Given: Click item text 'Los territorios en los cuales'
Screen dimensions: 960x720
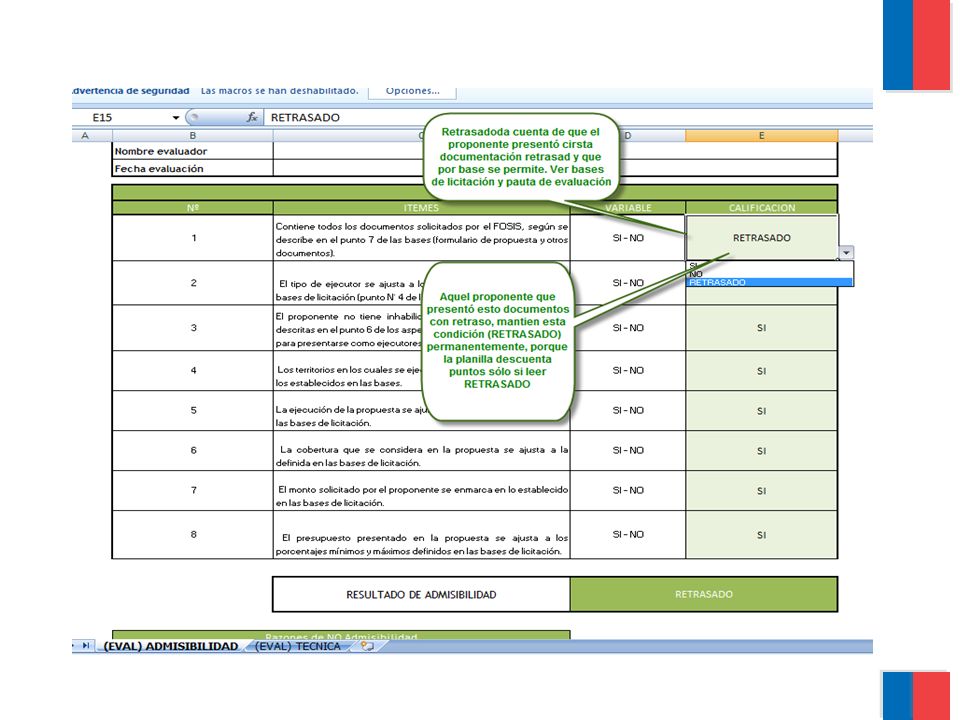Looking at the screenshot, I should 348,377.
